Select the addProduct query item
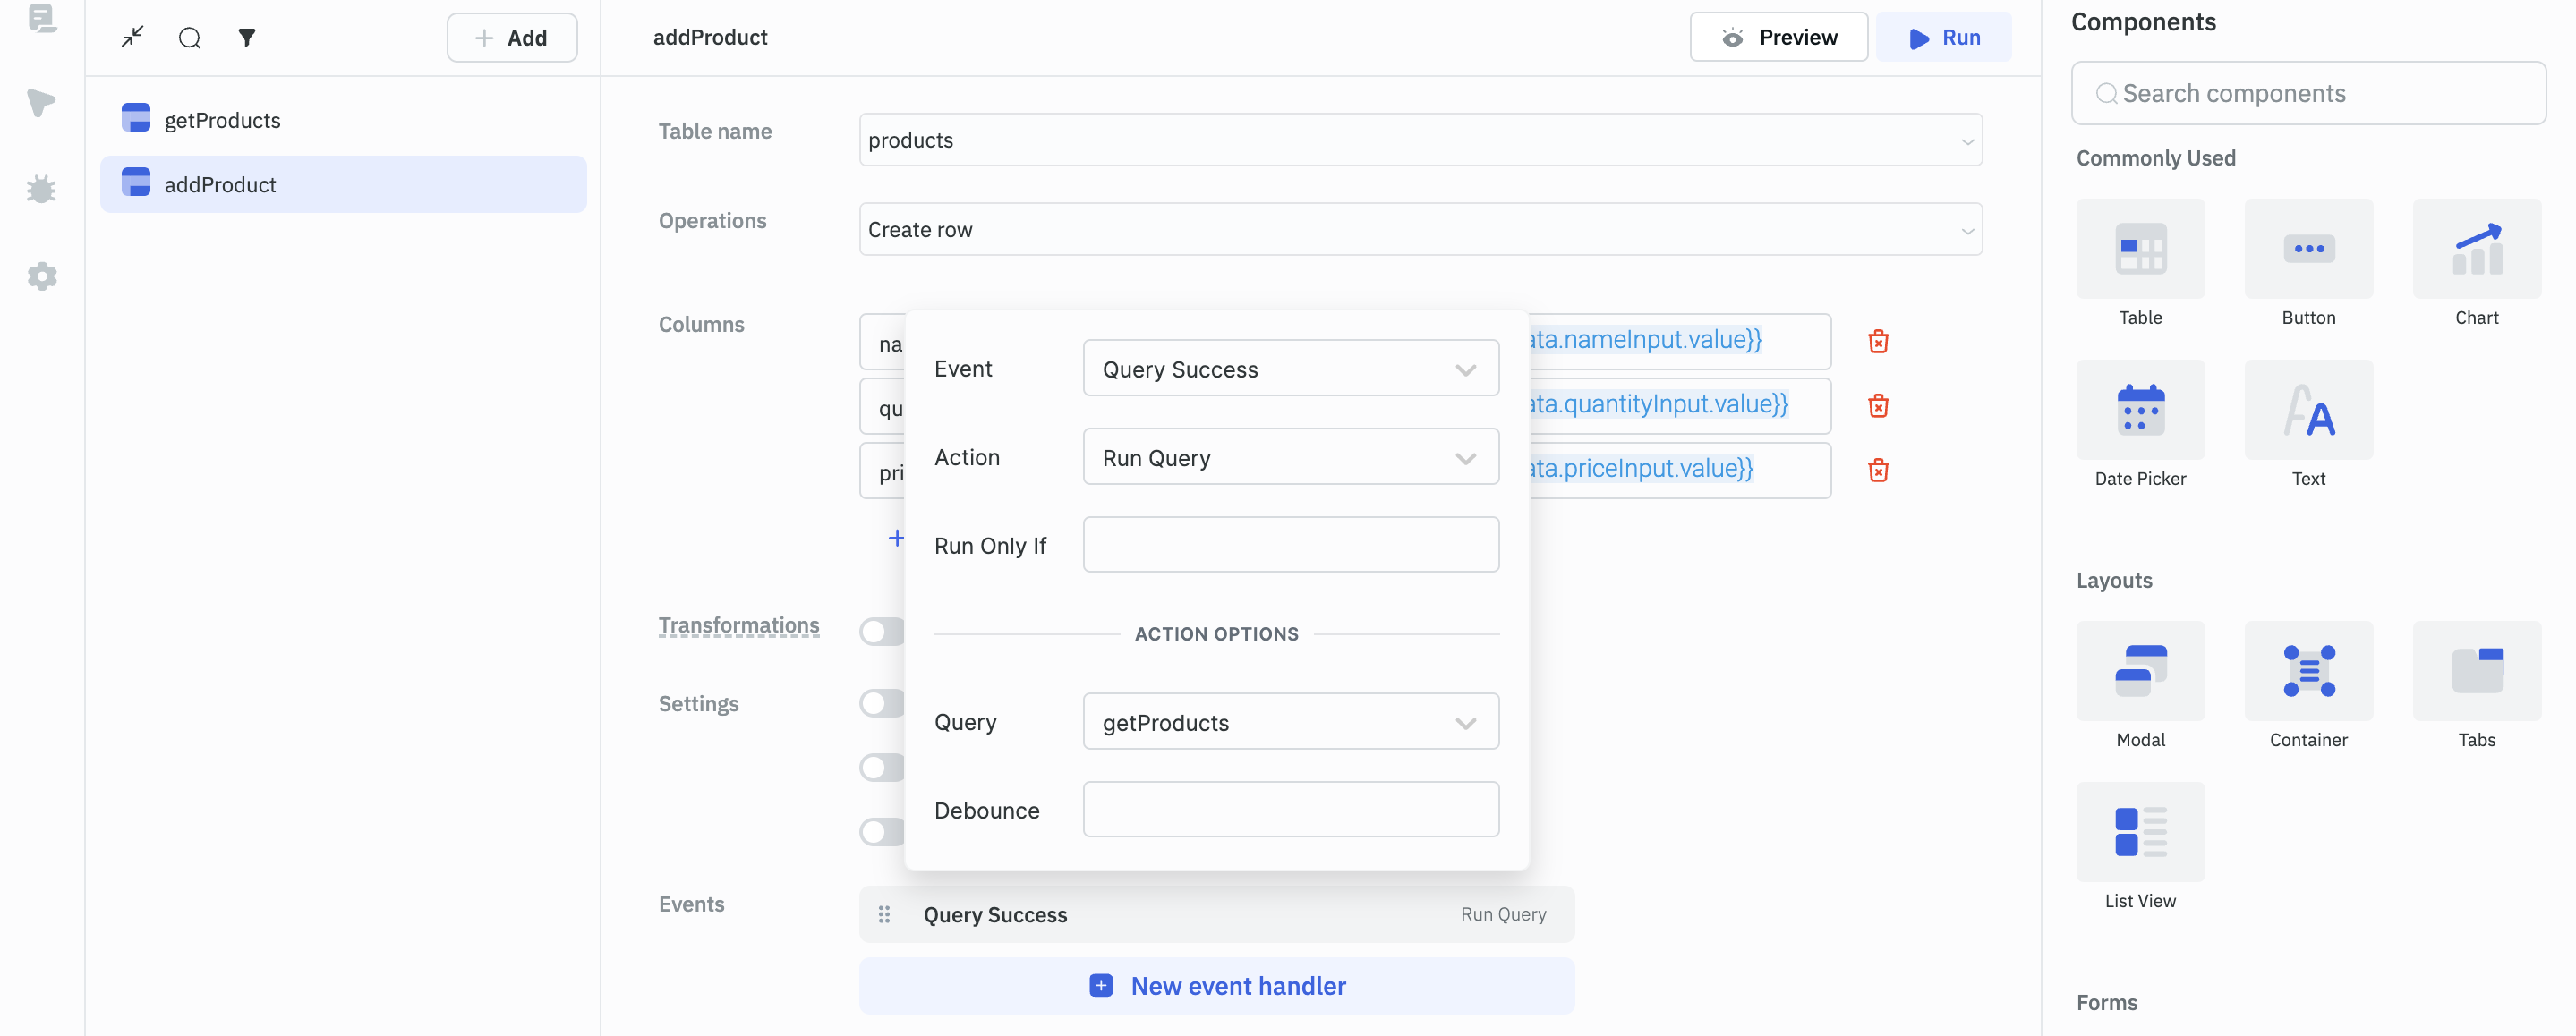 pyautogui.click(x=220, y=185)
